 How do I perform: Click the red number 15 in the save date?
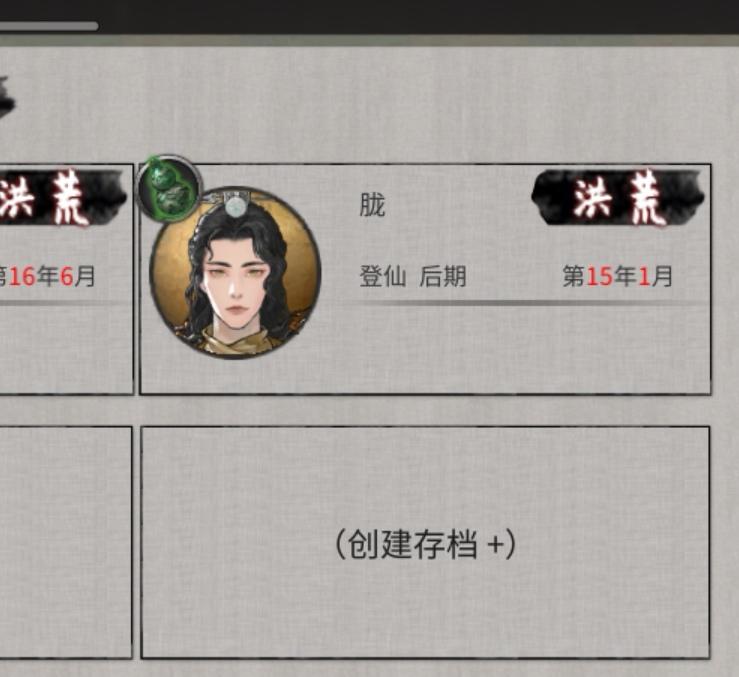pos(599,276)
